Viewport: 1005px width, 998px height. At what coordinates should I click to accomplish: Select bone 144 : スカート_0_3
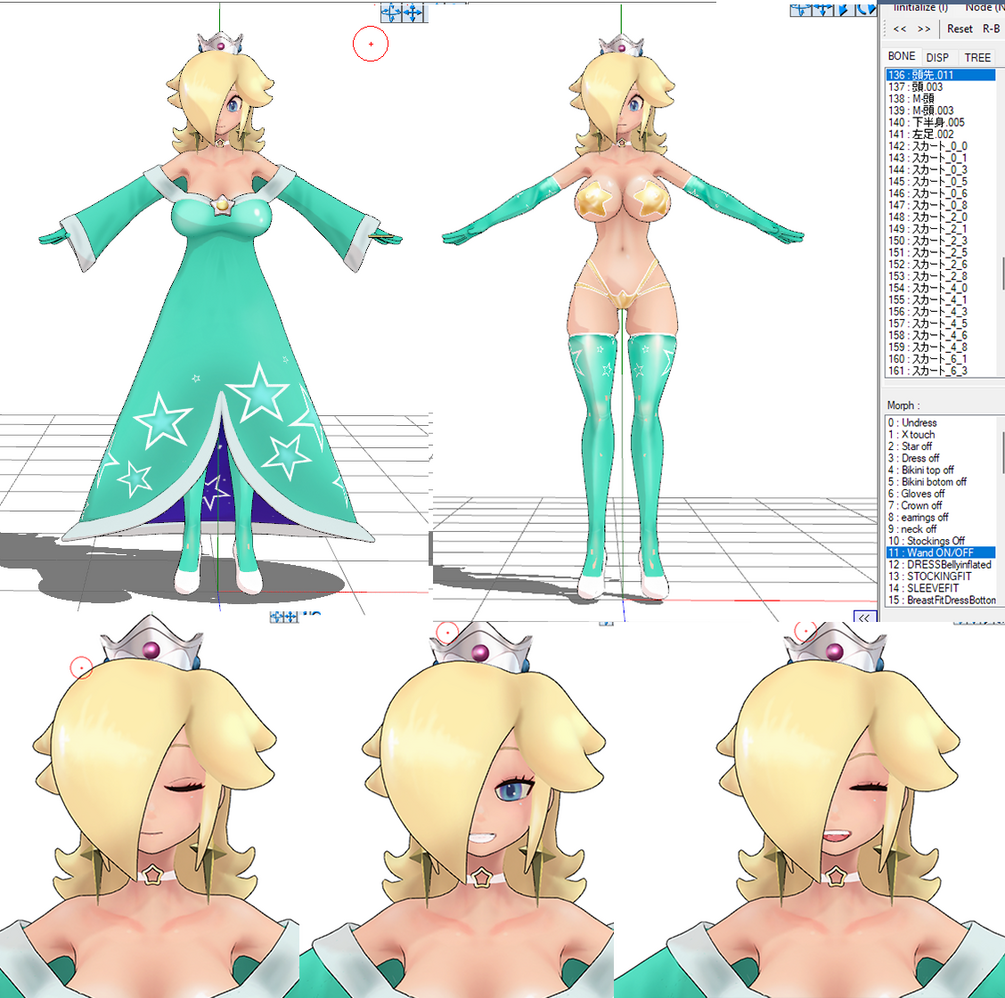click(x=940, y=170)
